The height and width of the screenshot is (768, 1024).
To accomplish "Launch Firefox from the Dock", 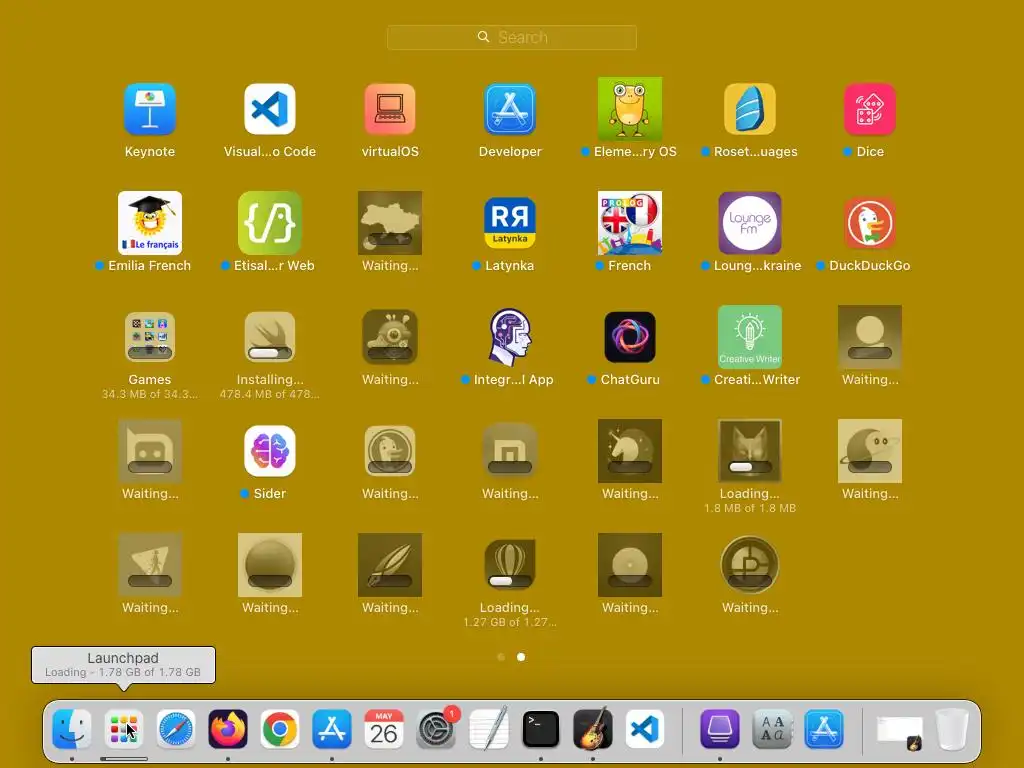I will point(228,729).
